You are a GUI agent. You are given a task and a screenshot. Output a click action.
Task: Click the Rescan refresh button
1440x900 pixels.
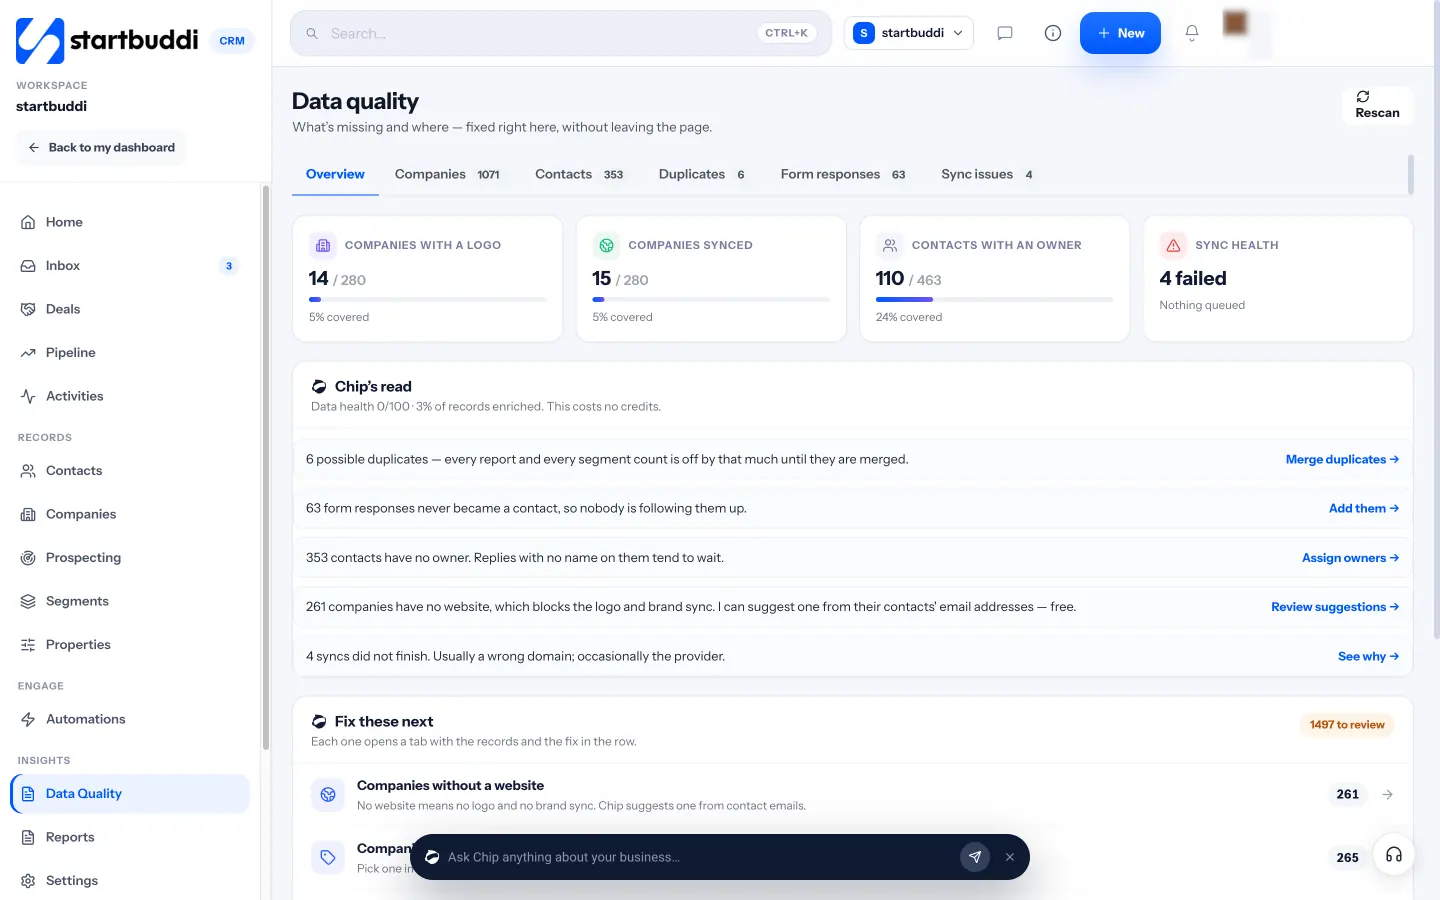[x=1377, y=105]
